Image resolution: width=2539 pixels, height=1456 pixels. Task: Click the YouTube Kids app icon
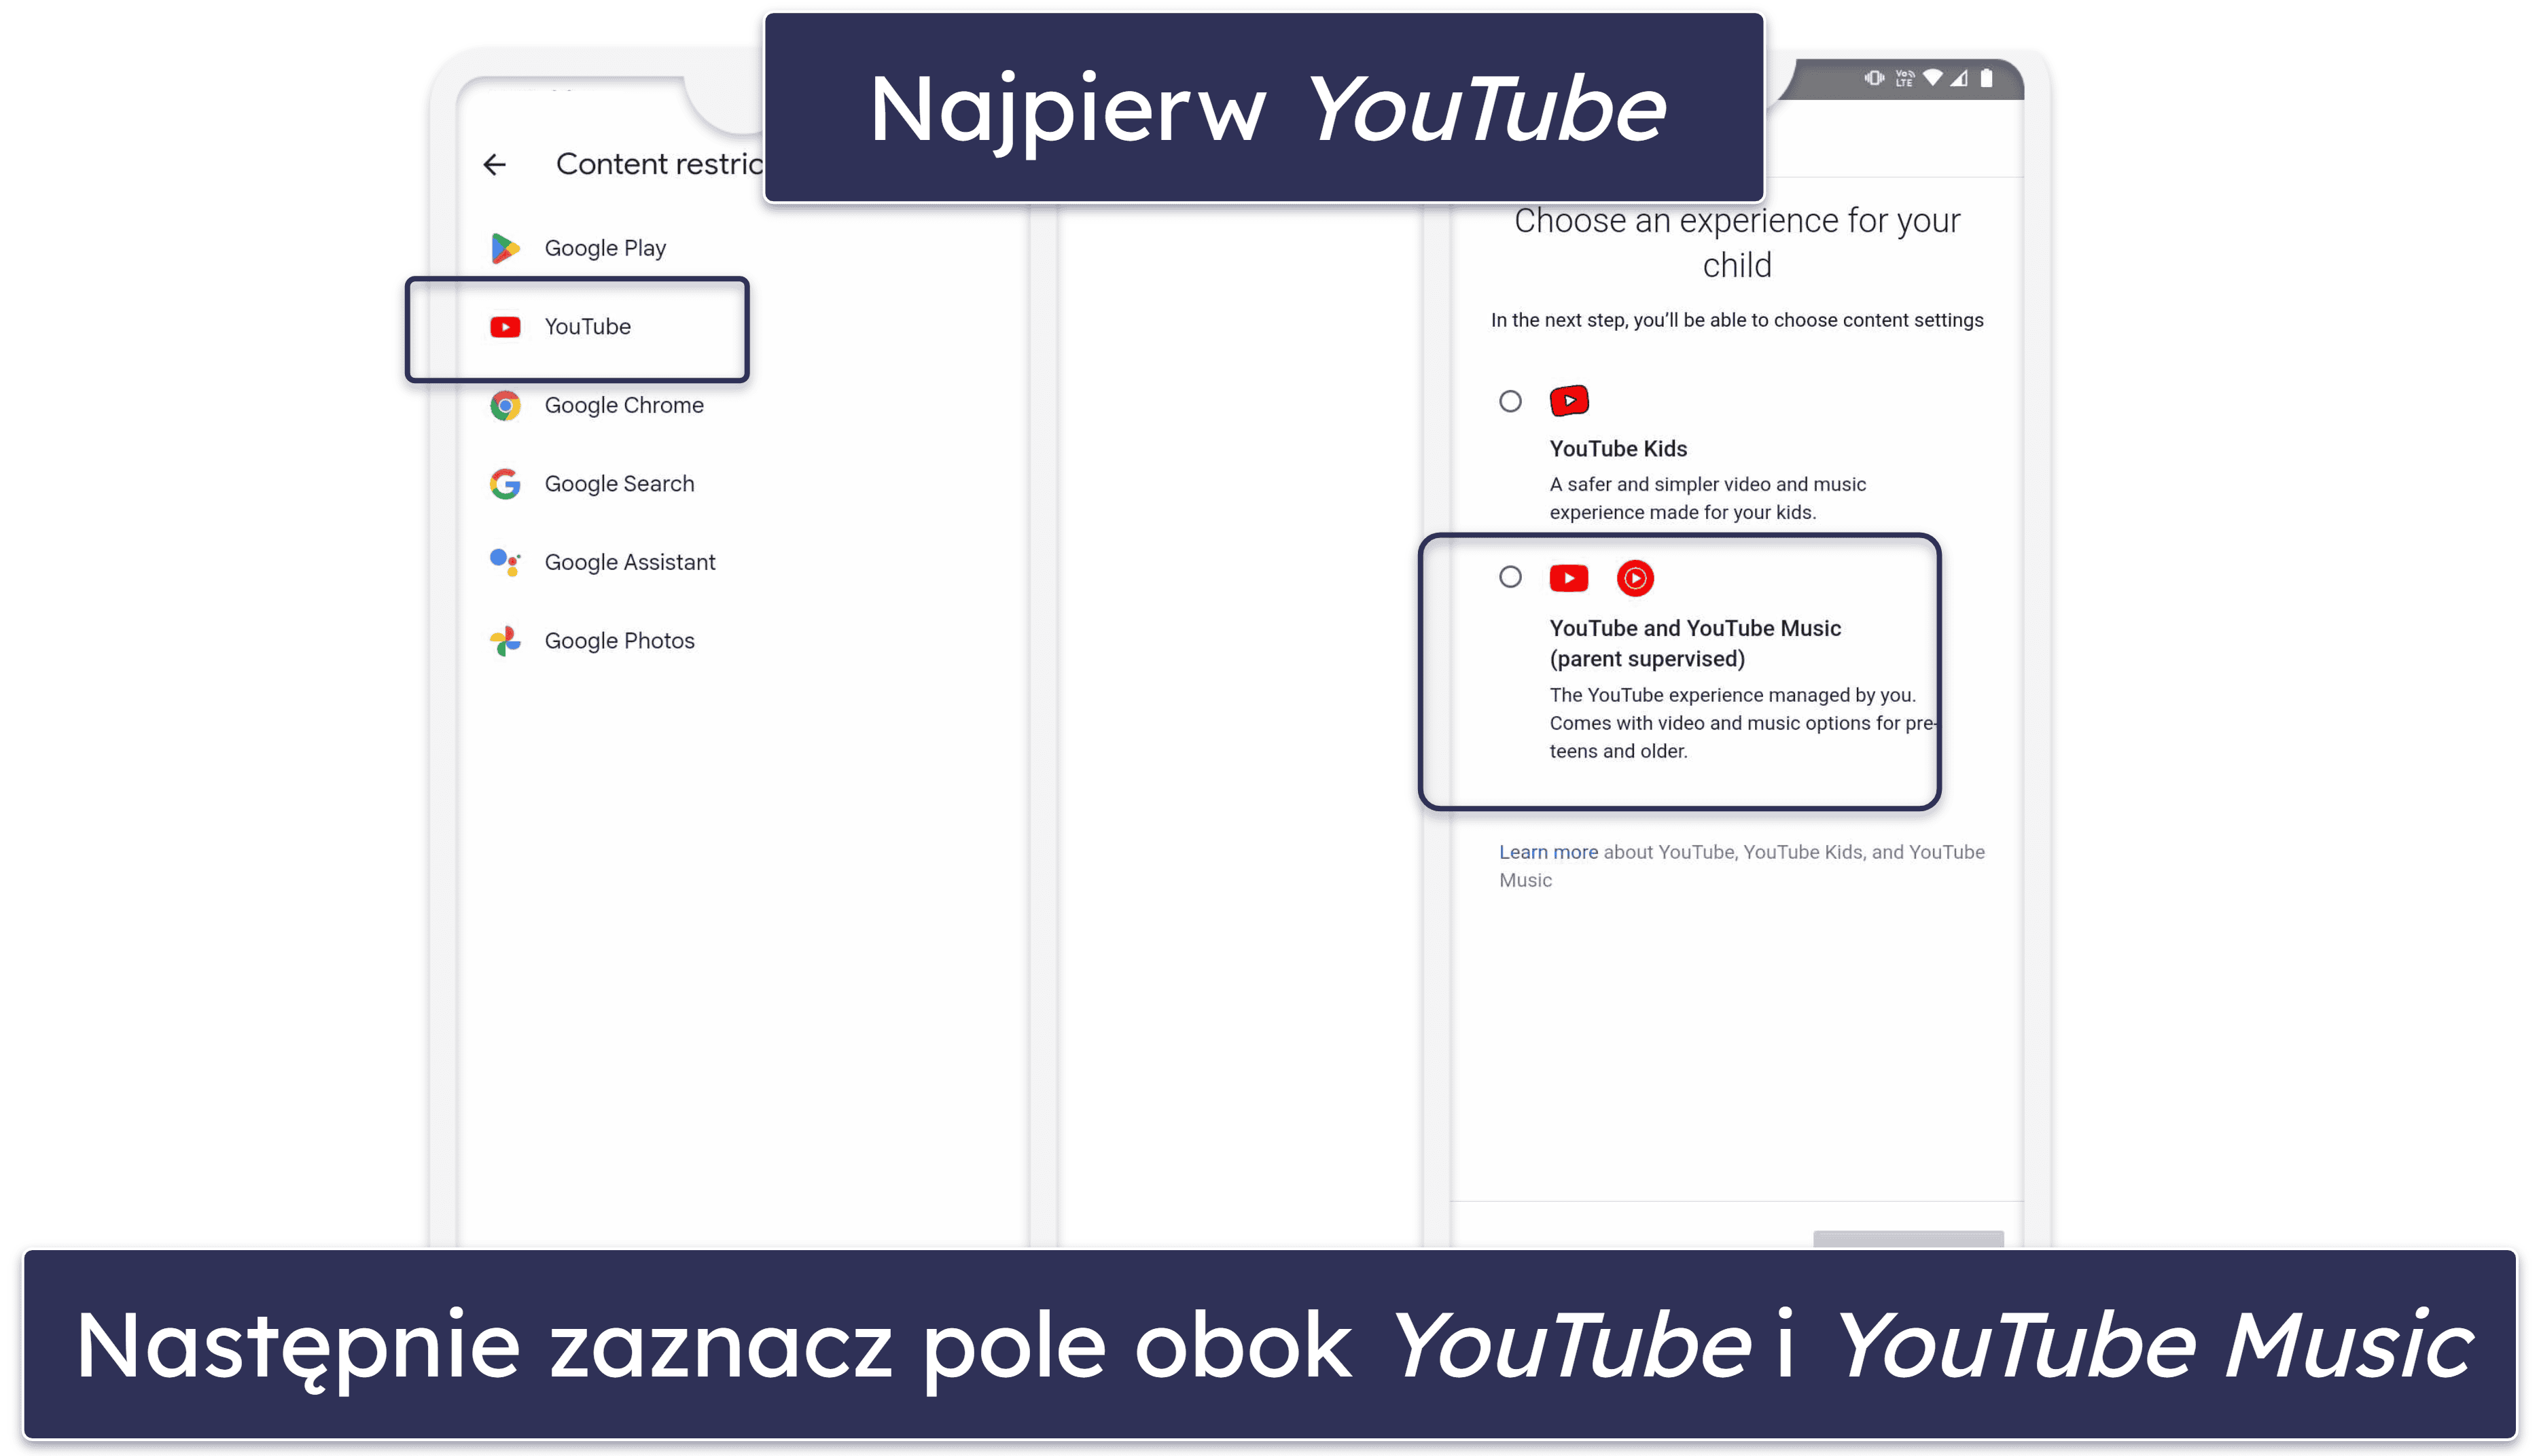pos(1567,401)
